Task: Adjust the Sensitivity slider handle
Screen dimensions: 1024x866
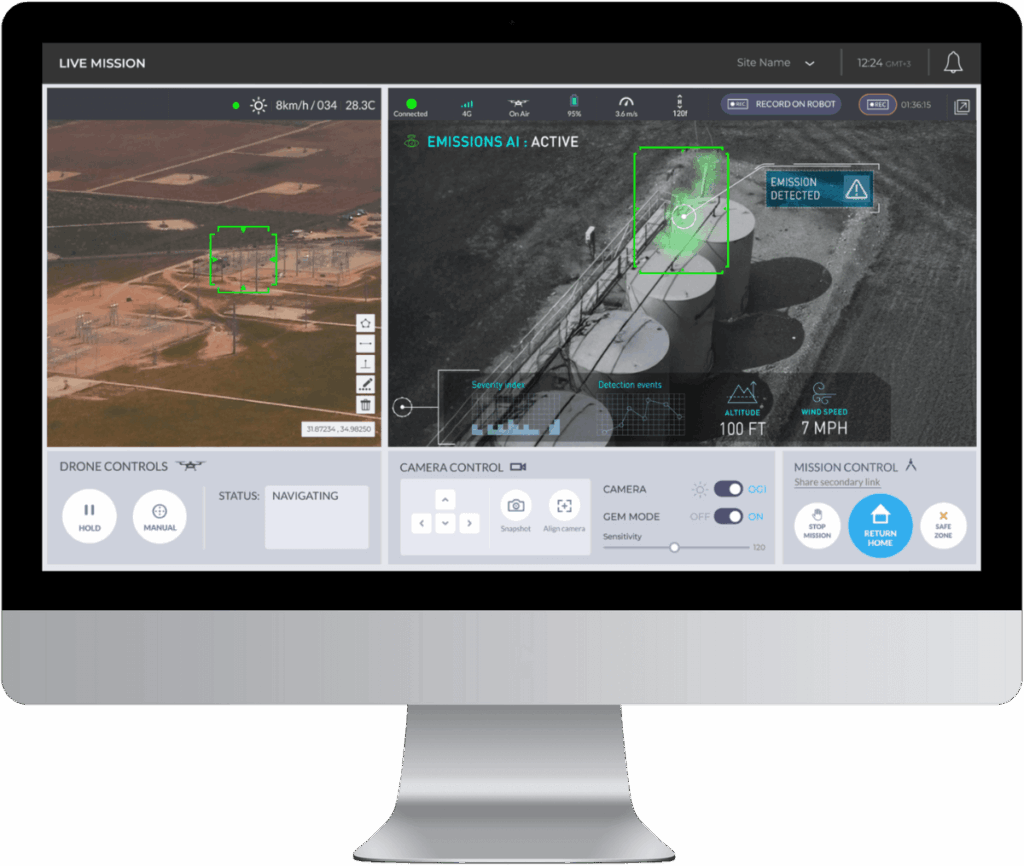Action: 675,547
